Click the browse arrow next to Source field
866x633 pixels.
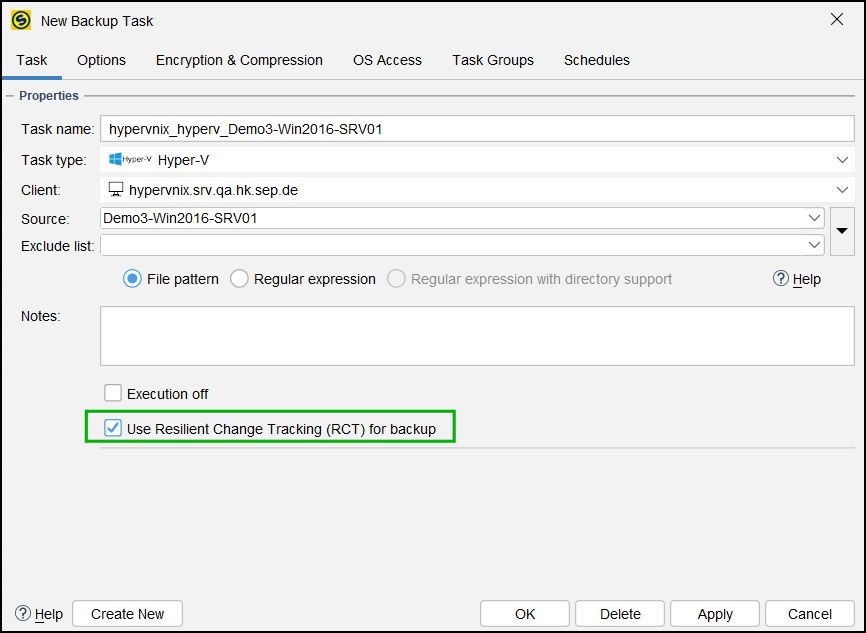click(x=842, y=231)
